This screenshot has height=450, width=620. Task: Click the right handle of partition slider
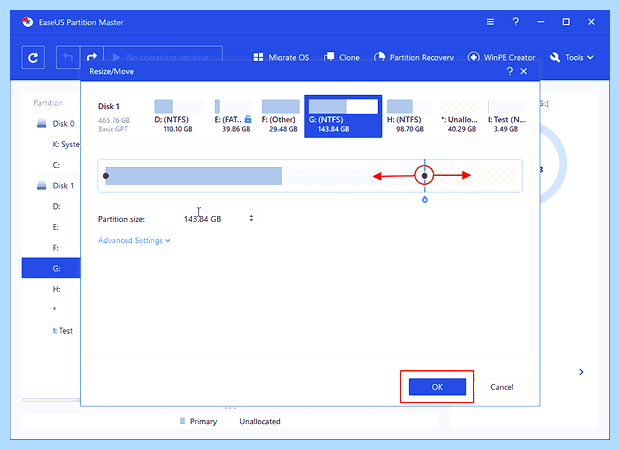pyautogui.click(x=424, y=176)
